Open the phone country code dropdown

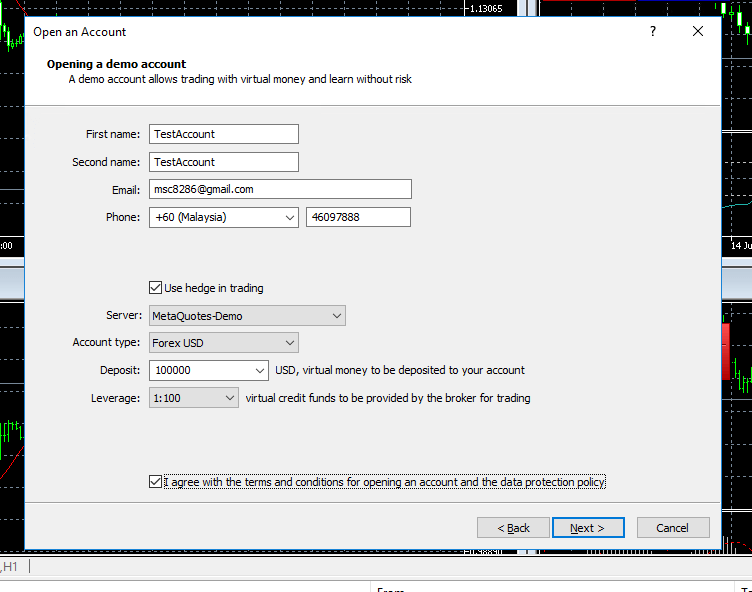[x=289, y=217]
